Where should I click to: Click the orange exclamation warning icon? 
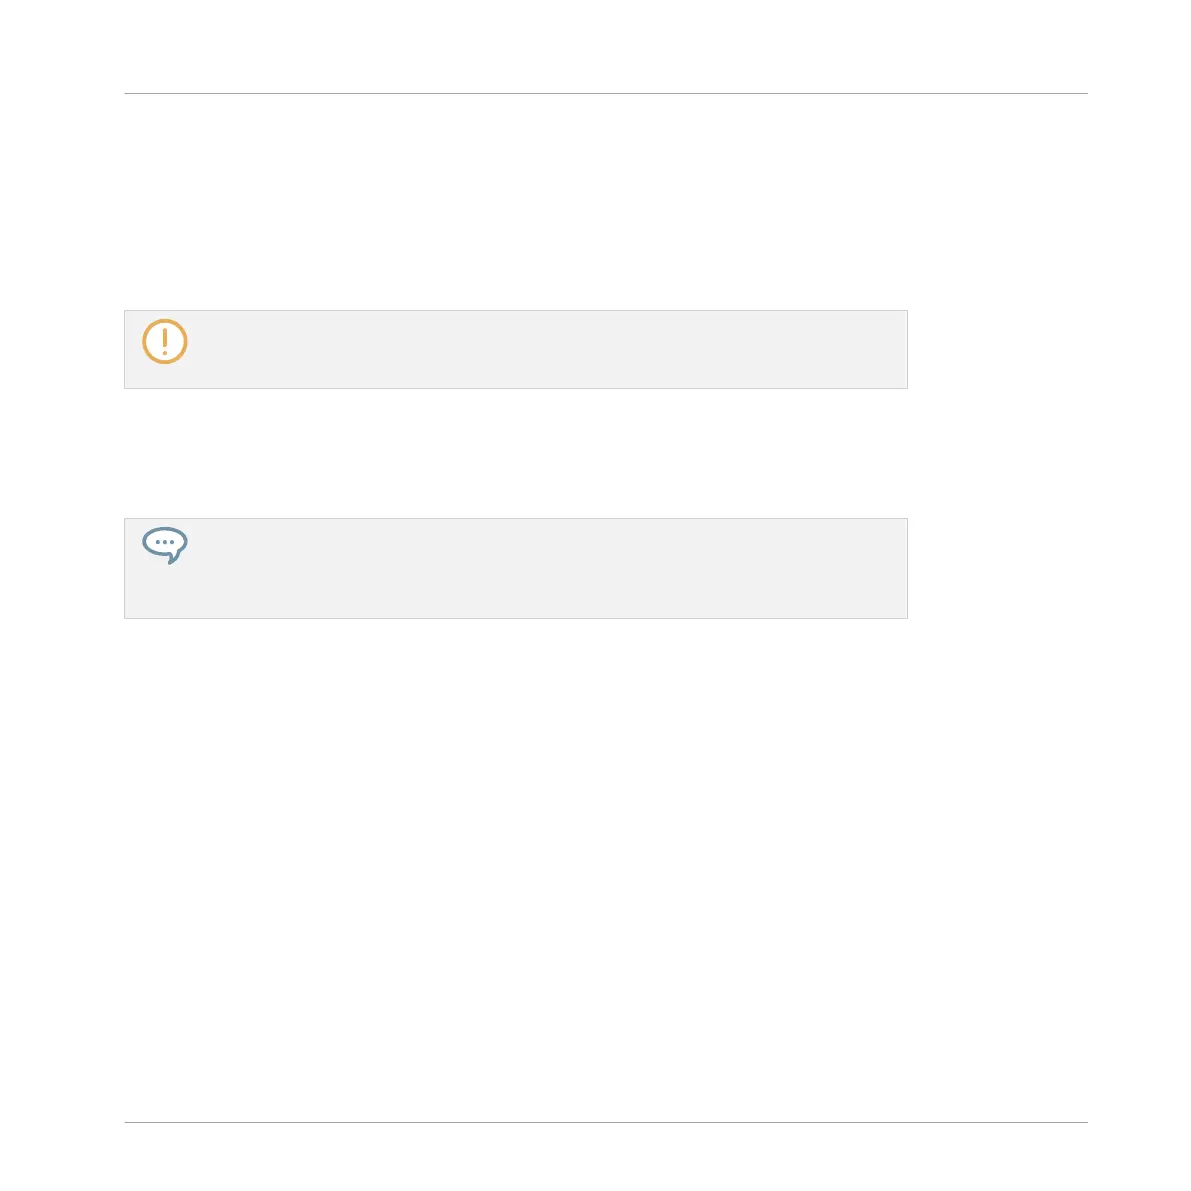165,342
